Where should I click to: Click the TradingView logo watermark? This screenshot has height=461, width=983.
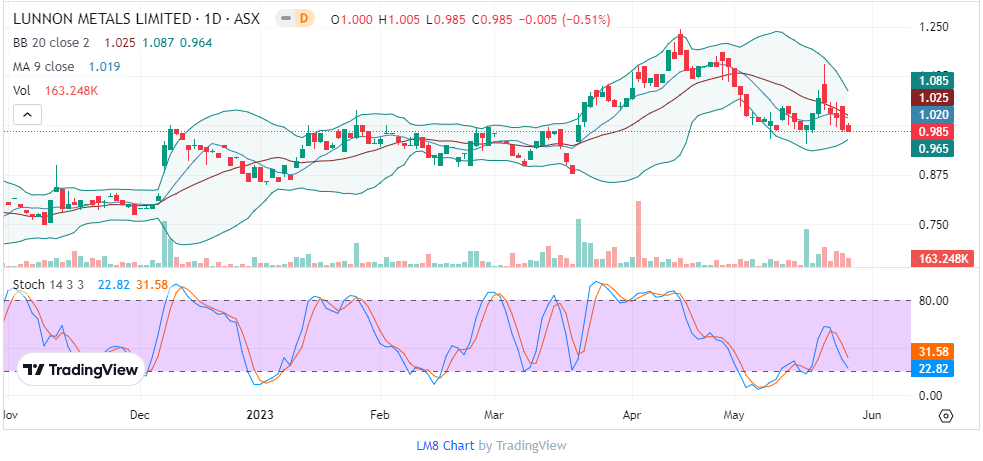point(80,370)
